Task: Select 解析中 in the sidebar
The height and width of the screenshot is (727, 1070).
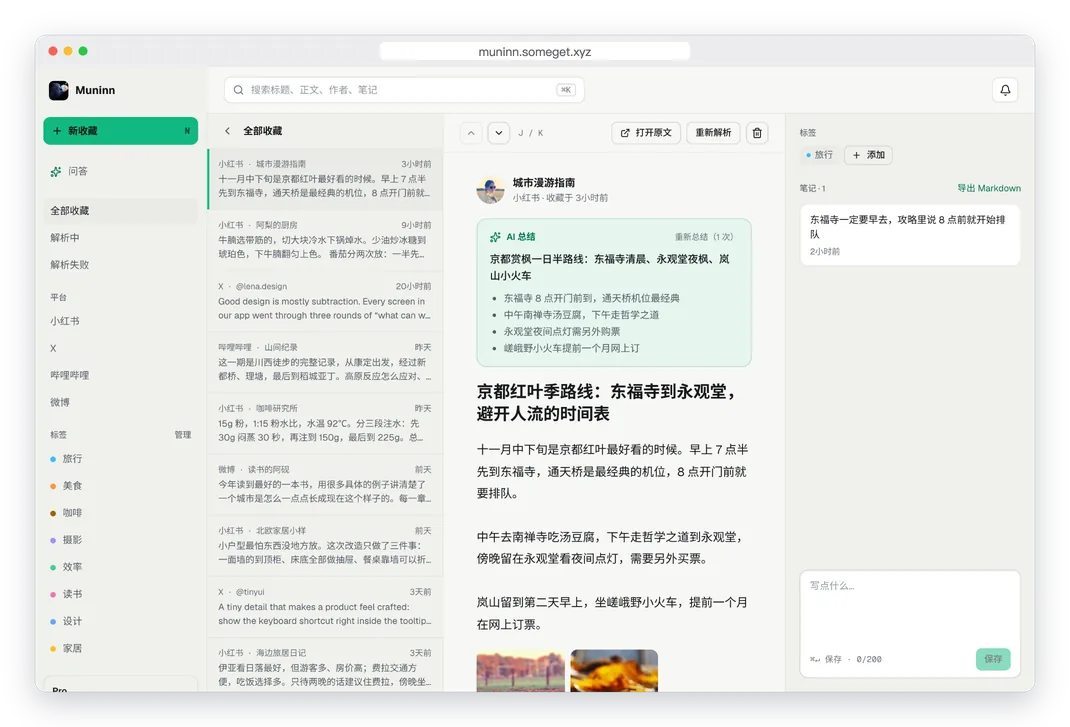Action: coord(121,238)
